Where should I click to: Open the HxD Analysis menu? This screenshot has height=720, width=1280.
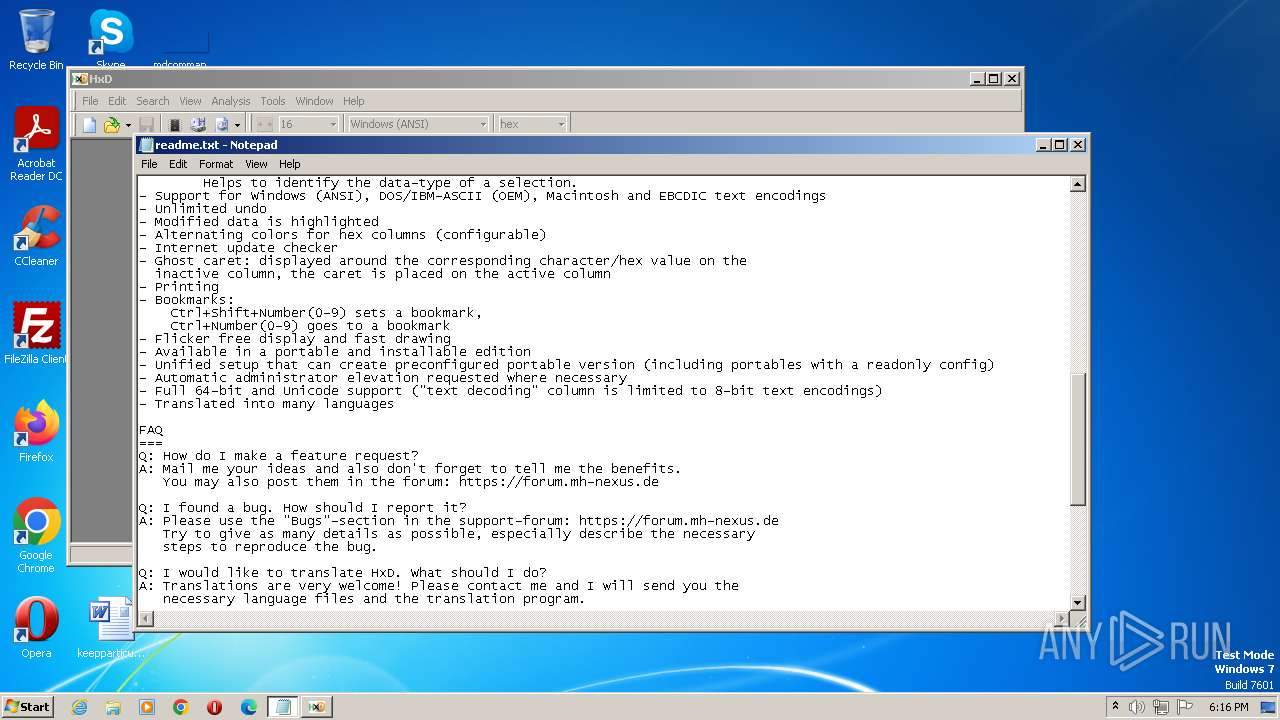[230, 101]
